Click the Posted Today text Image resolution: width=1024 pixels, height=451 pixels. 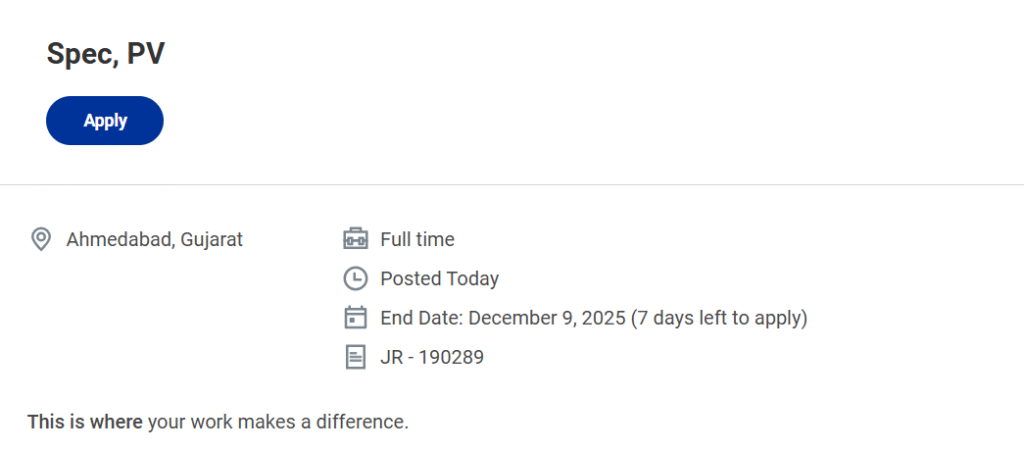point(439,279)
